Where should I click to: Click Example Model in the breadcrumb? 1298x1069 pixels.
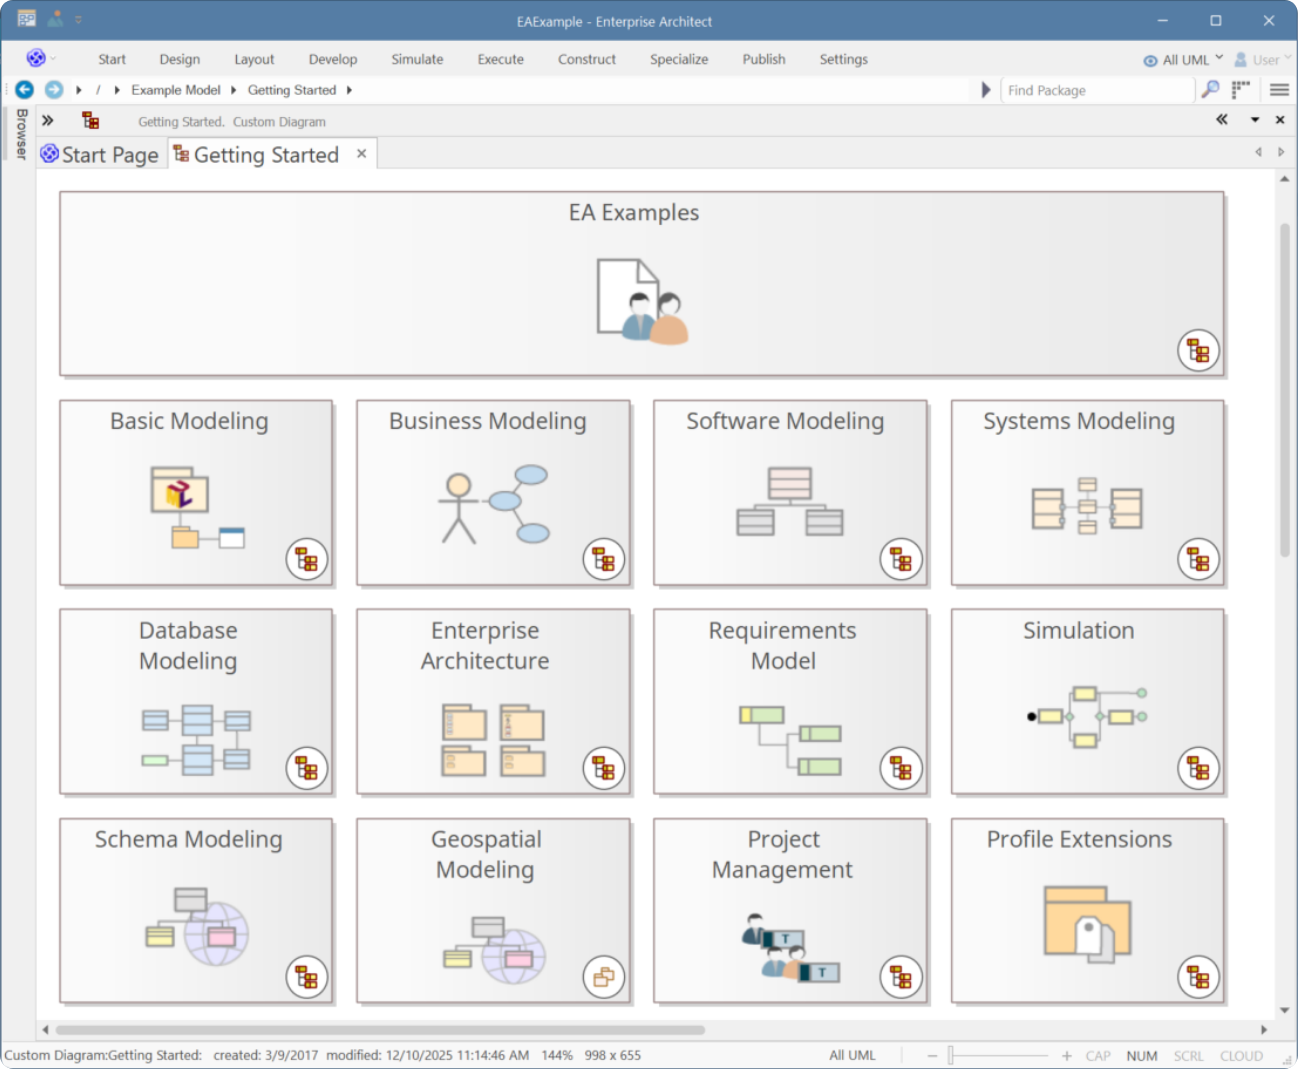pos(176,90)
